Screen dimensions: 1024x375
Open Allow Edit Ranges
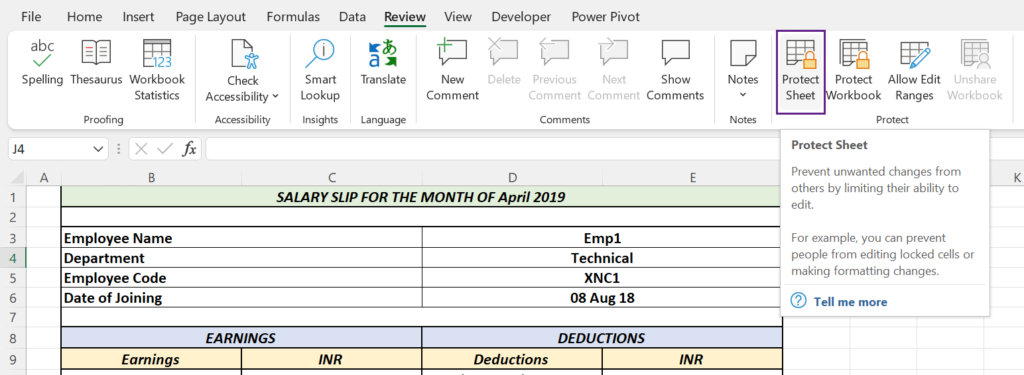[x=914, y=71]
